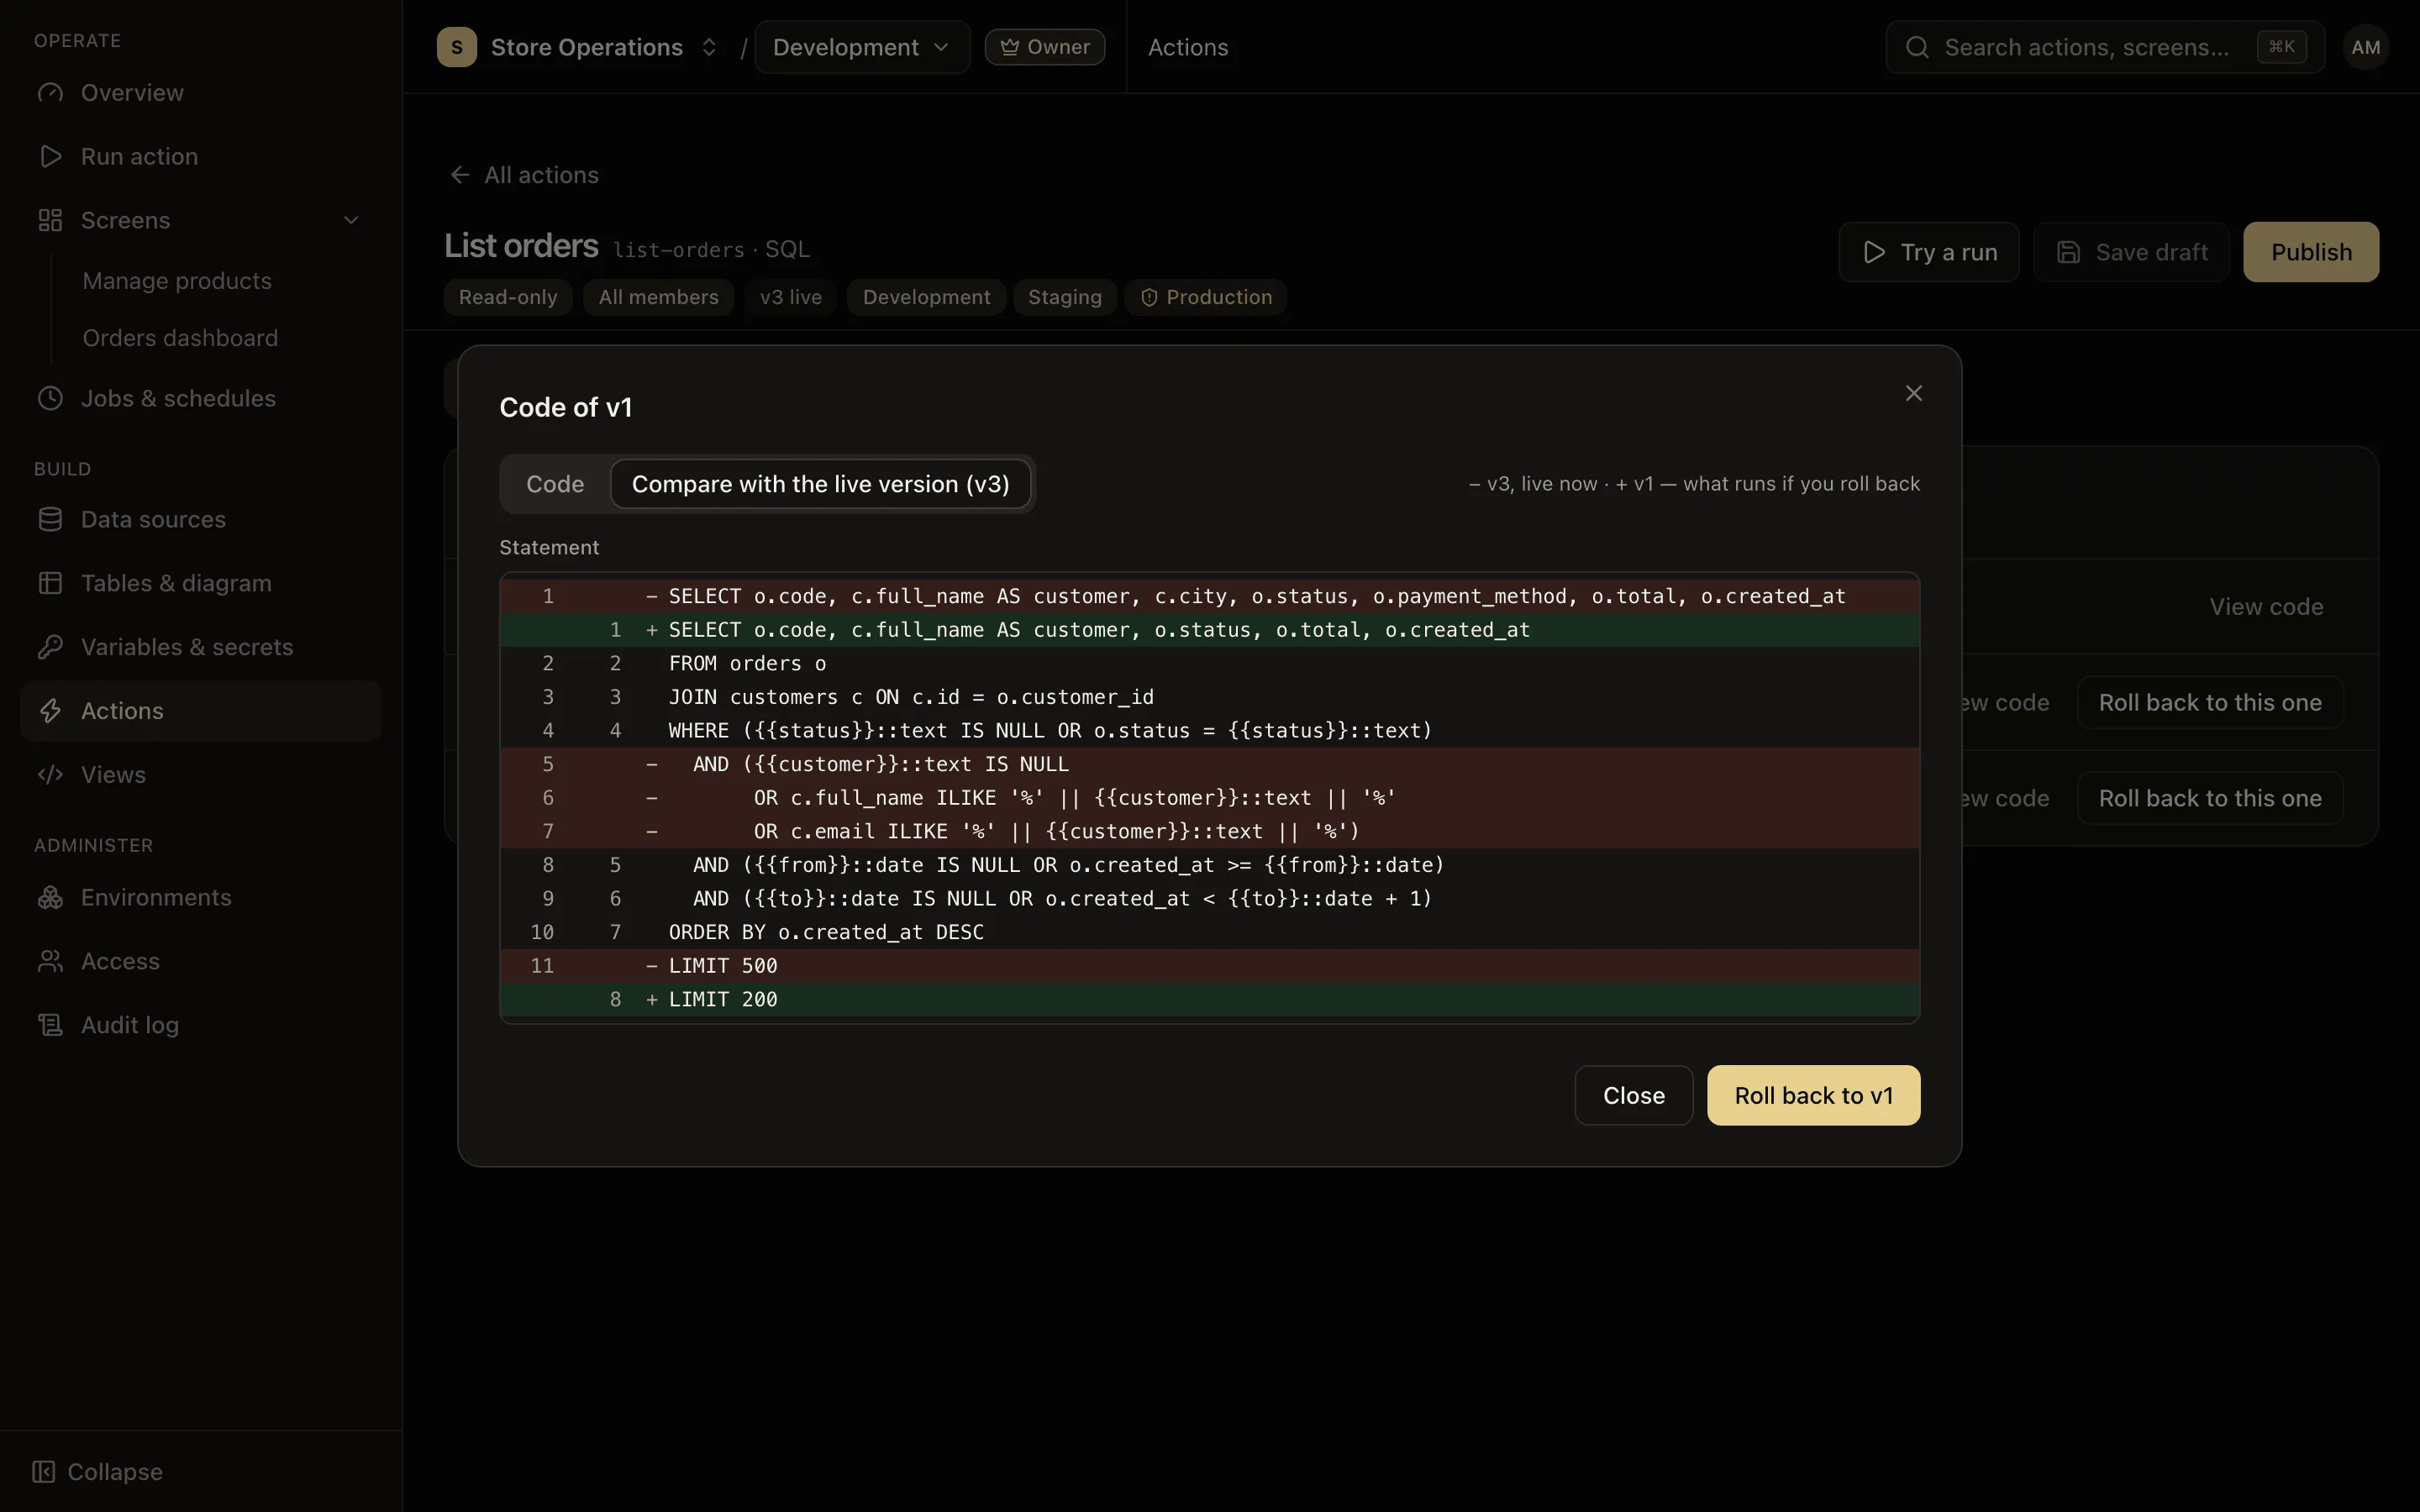Click the Access people icon
The width and height of the screenshot is (2420, 1512).
point(50,962)
